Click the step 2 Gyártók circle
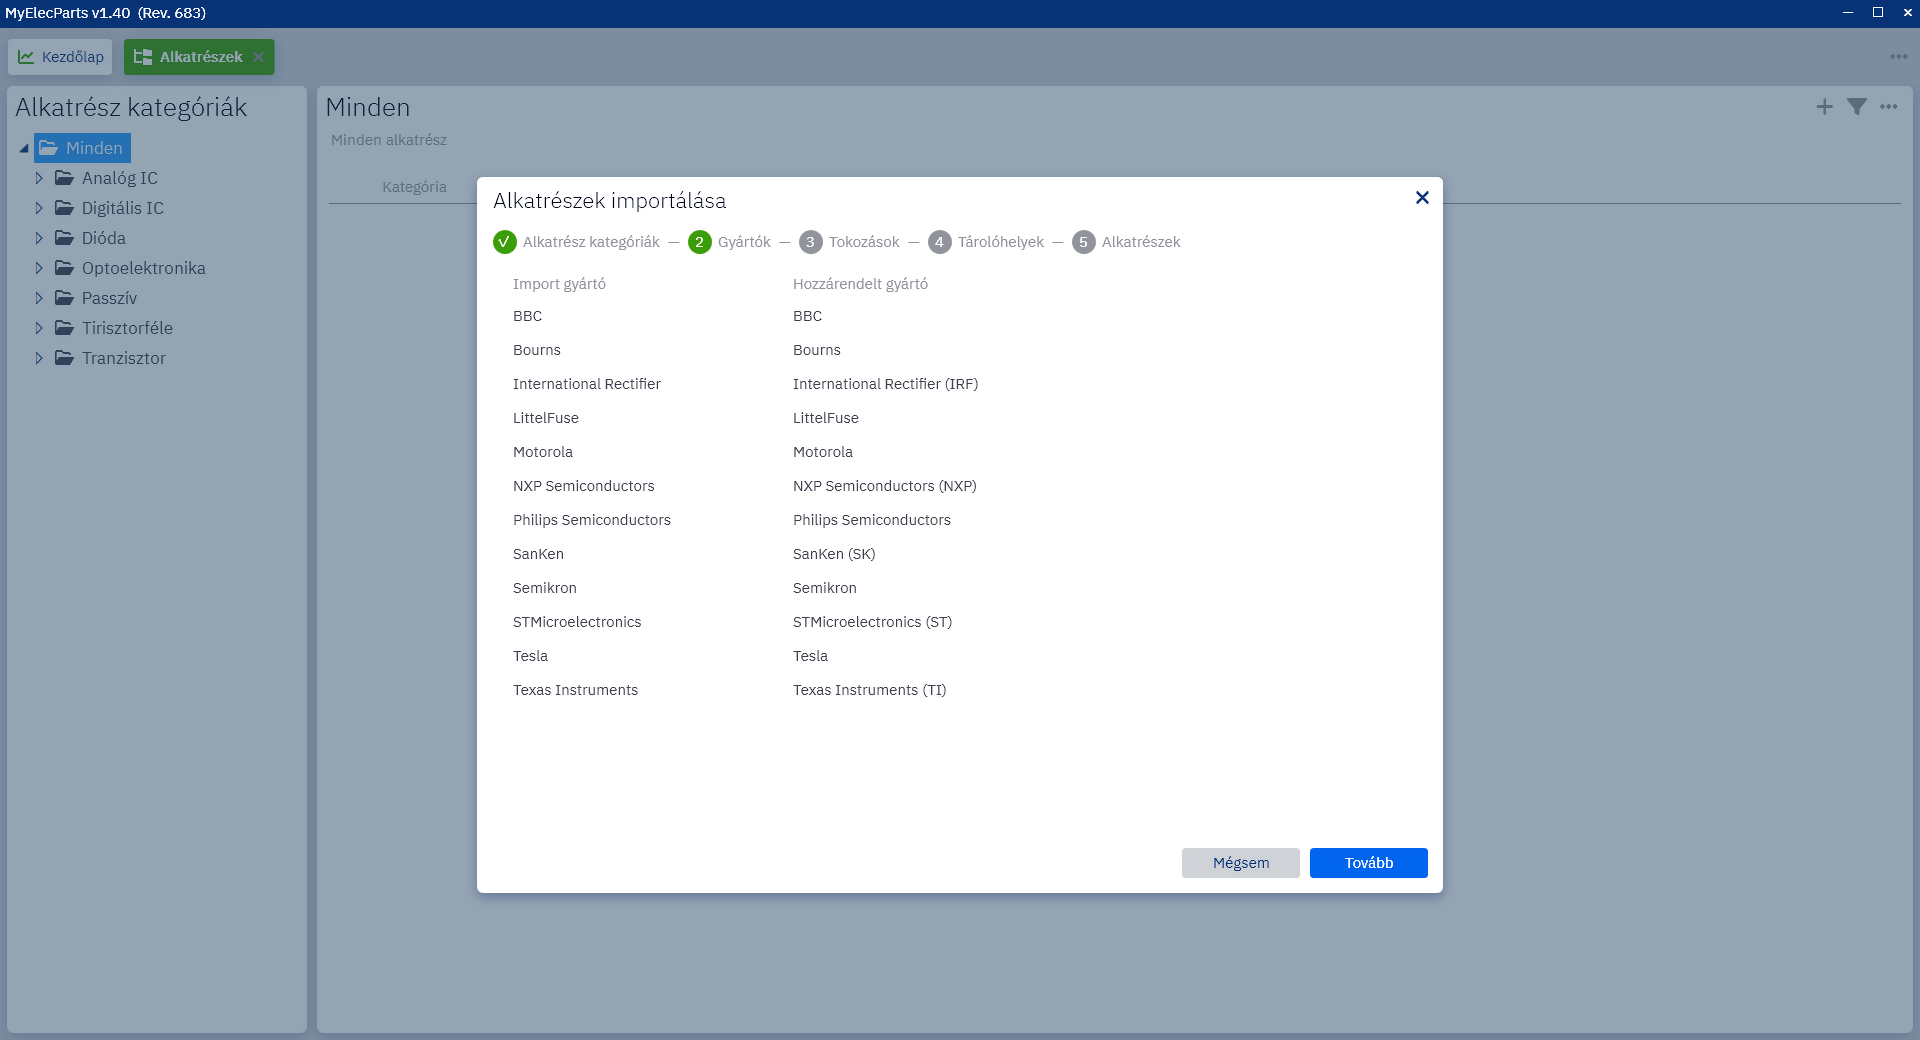Screen dimensions: 1920x1040 click(x=700, y=242)
